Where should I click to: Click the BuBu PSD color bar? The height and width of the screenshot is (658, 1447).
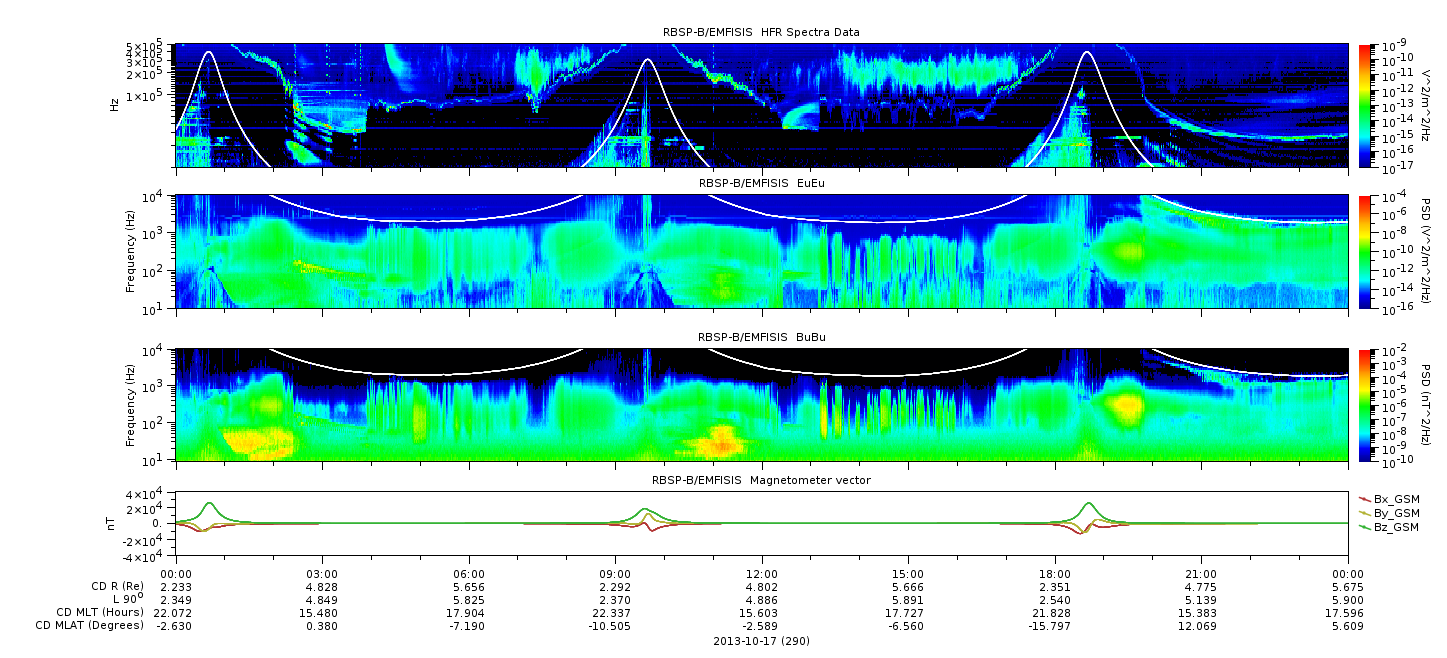(1366, 404)
